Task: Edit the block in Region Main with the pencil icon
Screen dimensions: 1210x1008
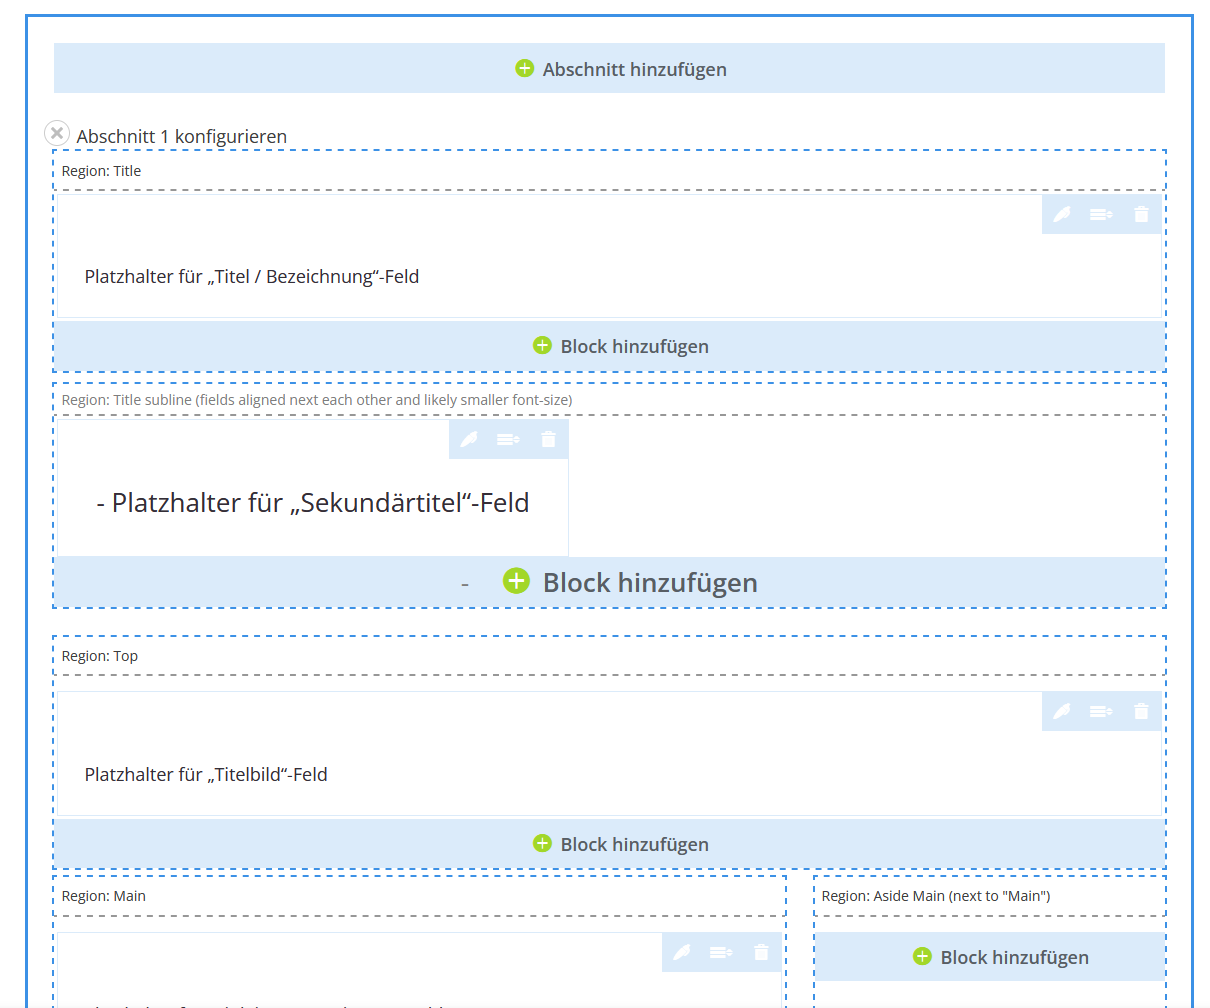Action: (681, 952)
